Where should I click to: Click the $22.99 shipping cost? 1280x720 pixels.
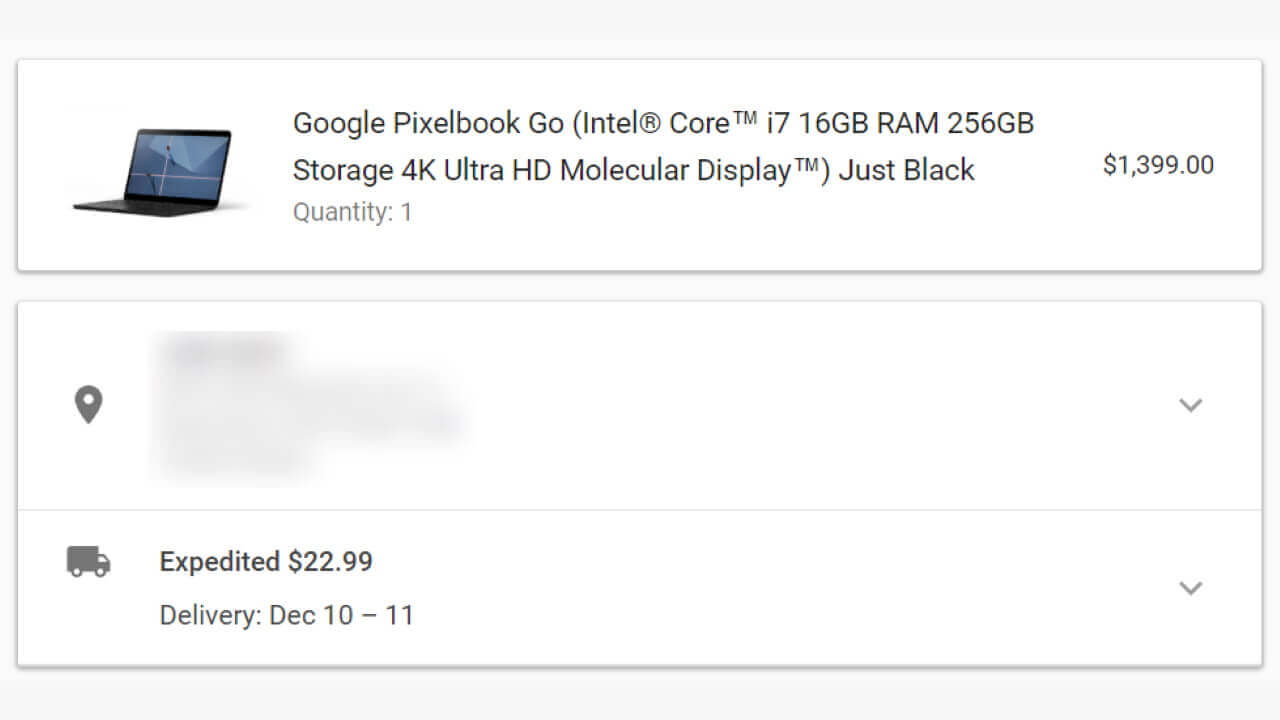click(x=330, y=561)
